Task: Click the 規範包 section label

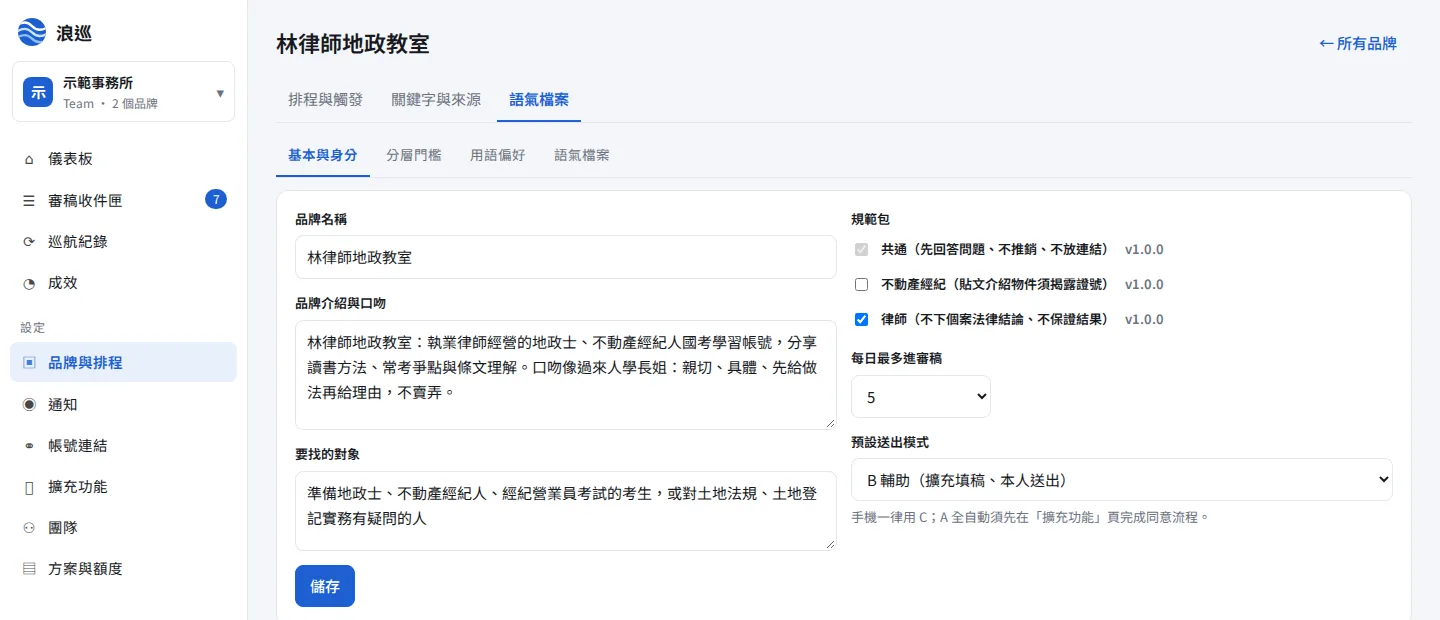Action: (870, 218)
